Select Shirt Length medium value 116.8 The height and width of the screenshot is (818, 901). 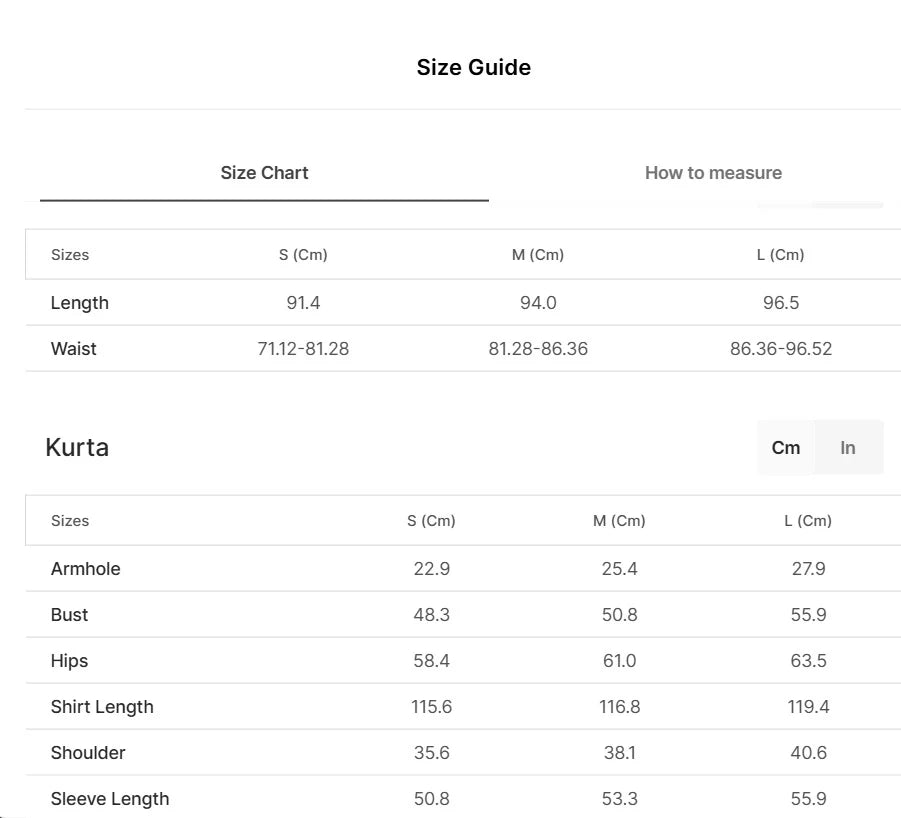click(x=619, y=707)
